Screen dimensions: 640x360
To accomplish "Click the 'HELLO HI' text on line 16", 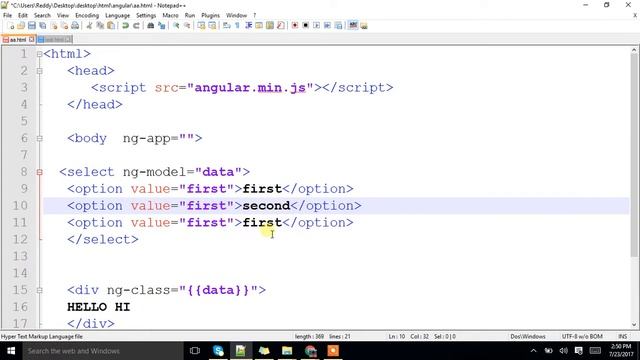I will coord(98,307).
